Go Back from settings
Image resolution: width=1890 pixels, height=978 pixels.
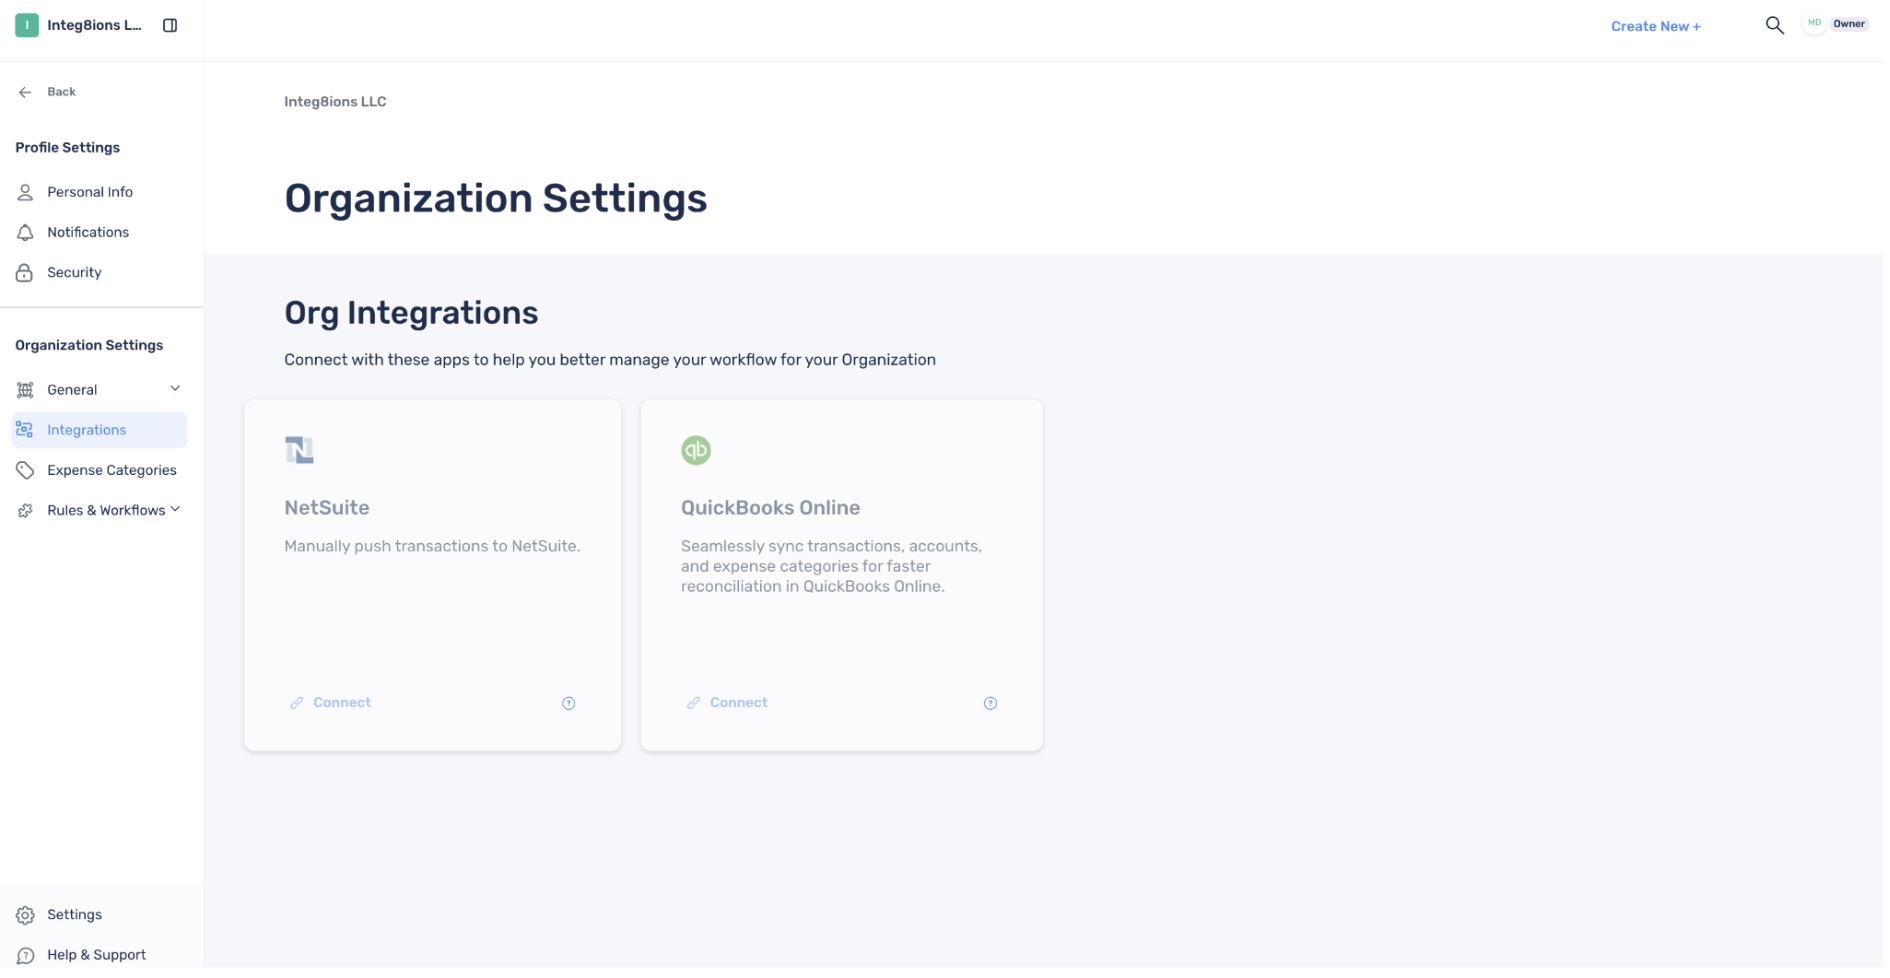[61, 92]
